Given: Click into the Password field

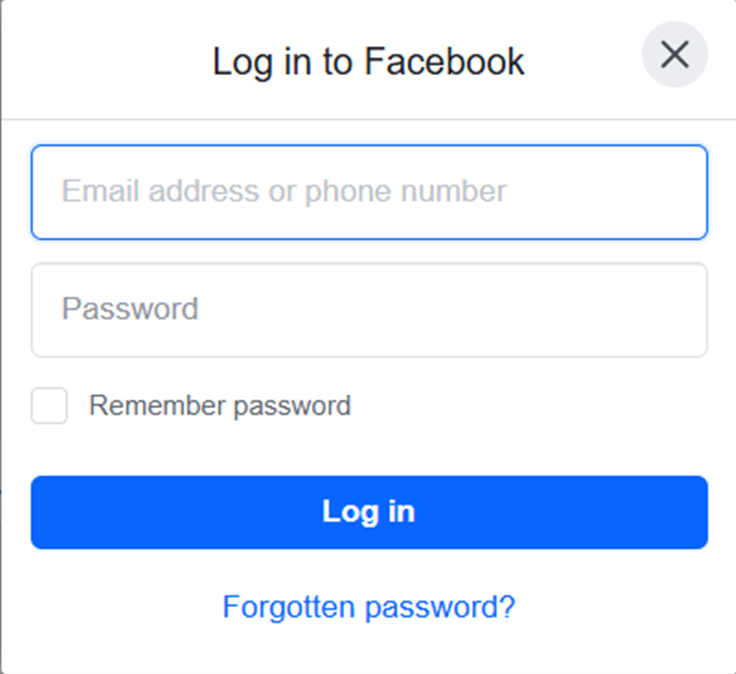Looking at the screenshot, I should 369,309.
